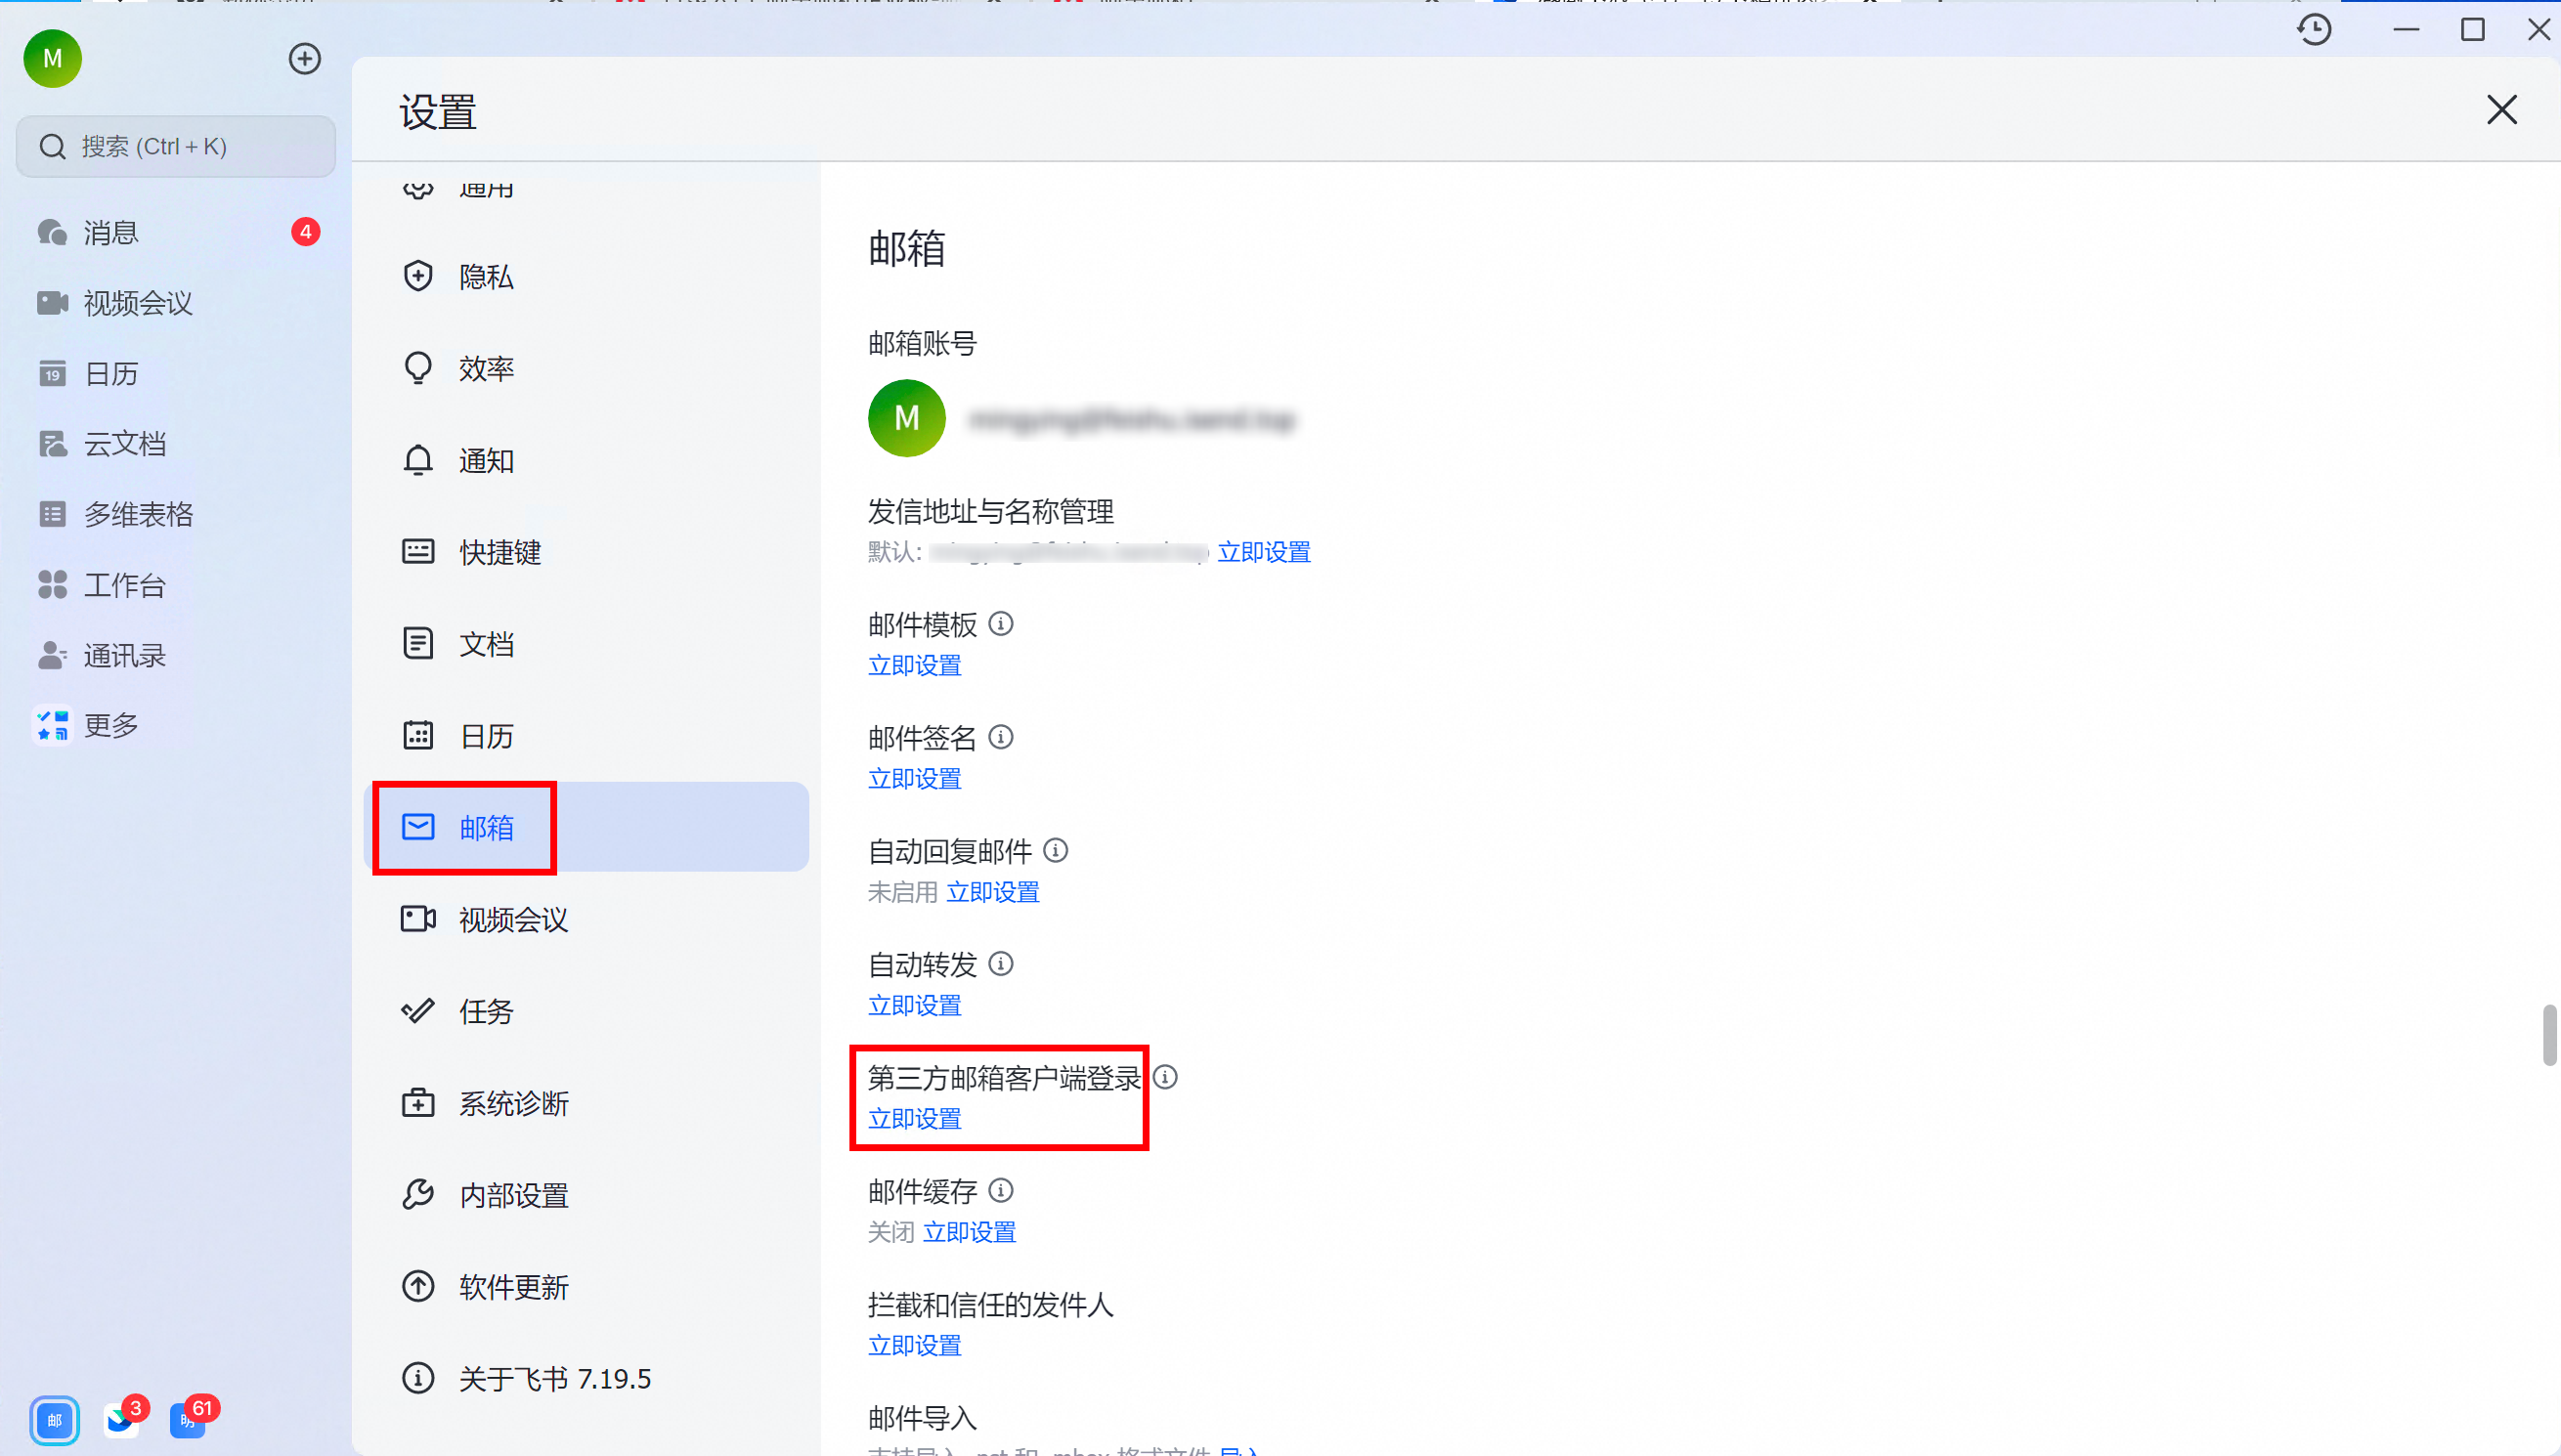Switch to 快捷键 settings category
The height and width of the screenshot is (1456, 2561).
pyautogui.click(x=499, y=552)
